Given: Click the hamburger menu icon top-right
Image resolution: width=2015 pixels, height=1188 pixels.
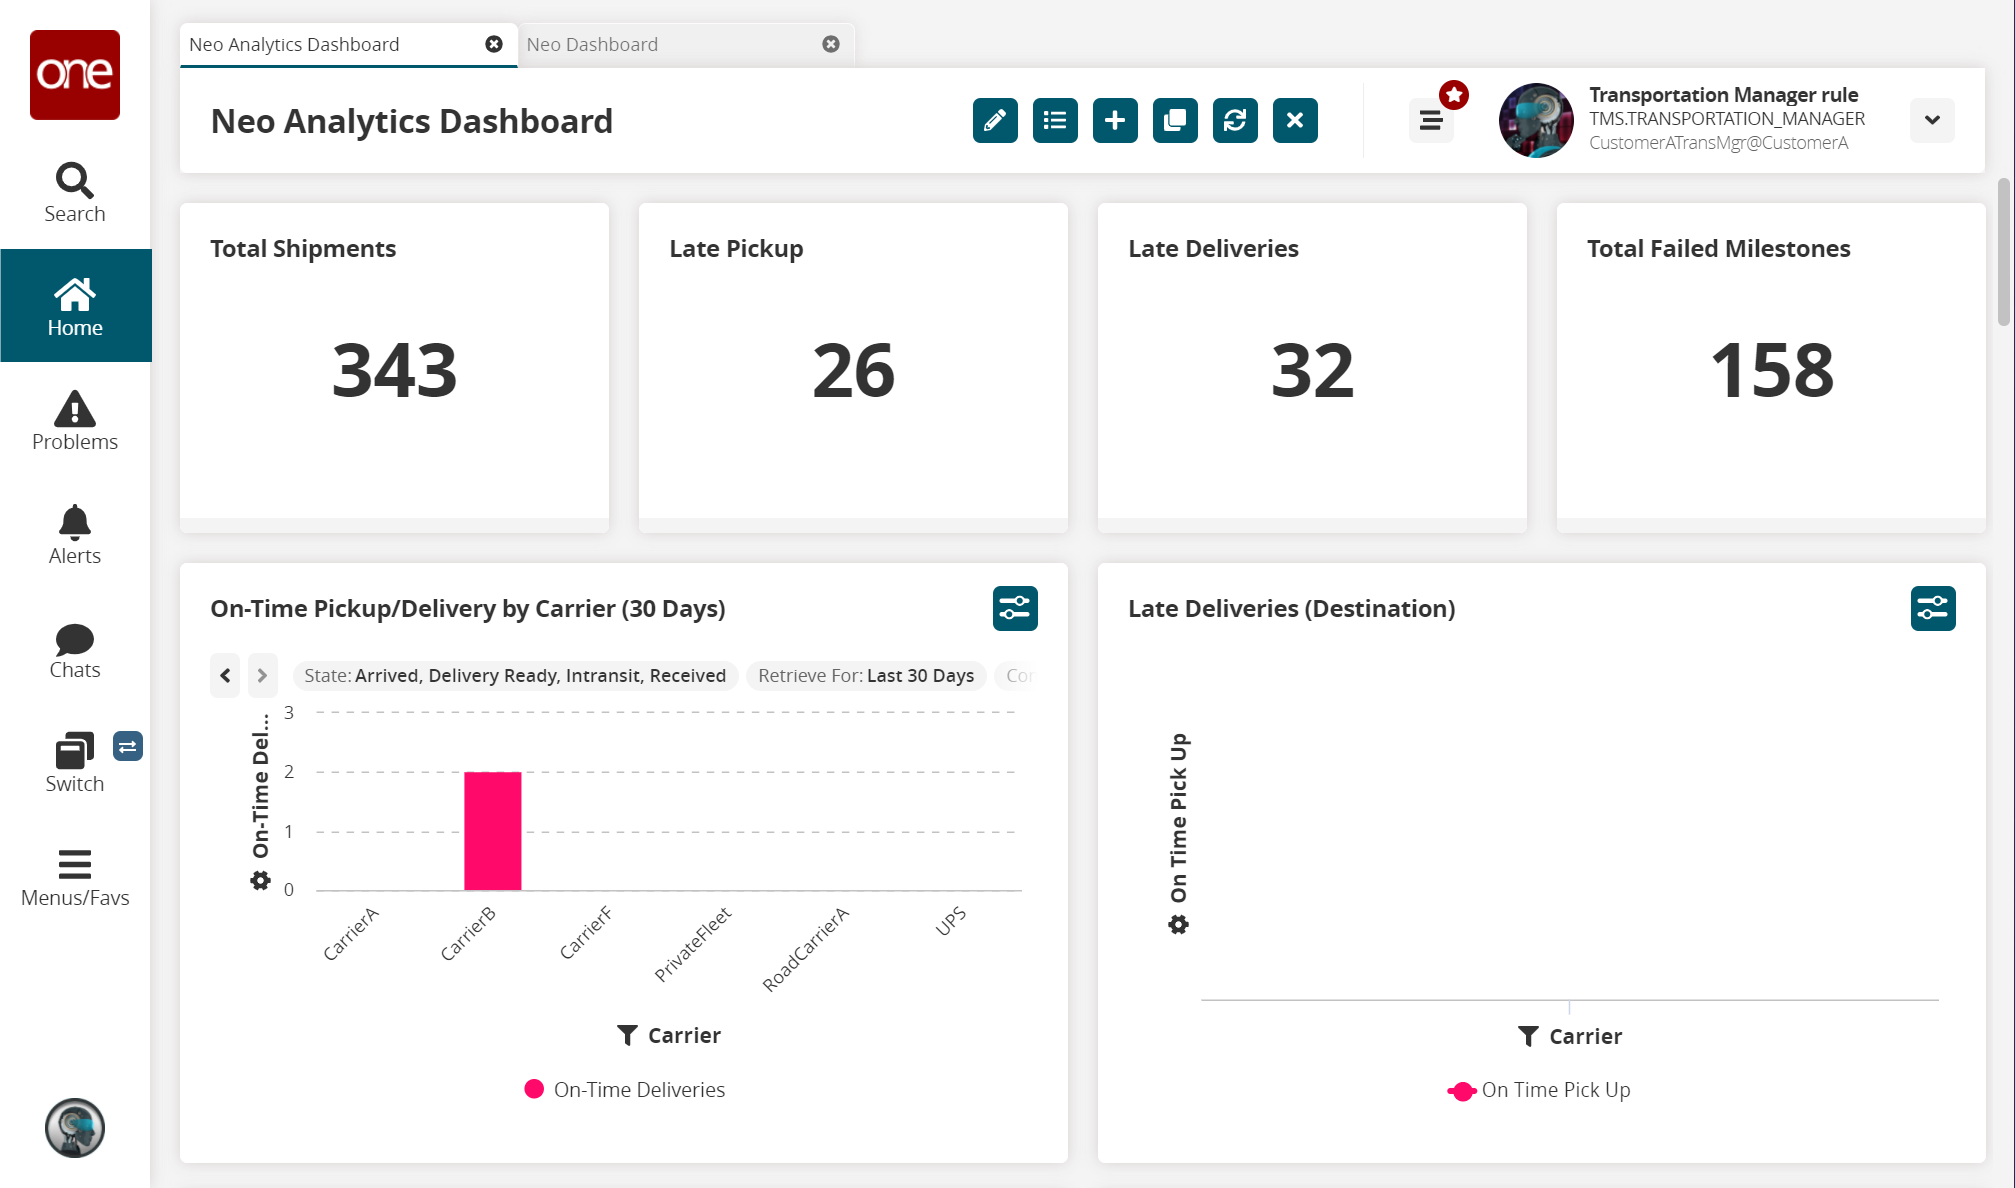Looking at the screenshot, I should (x=1432, y=120).
